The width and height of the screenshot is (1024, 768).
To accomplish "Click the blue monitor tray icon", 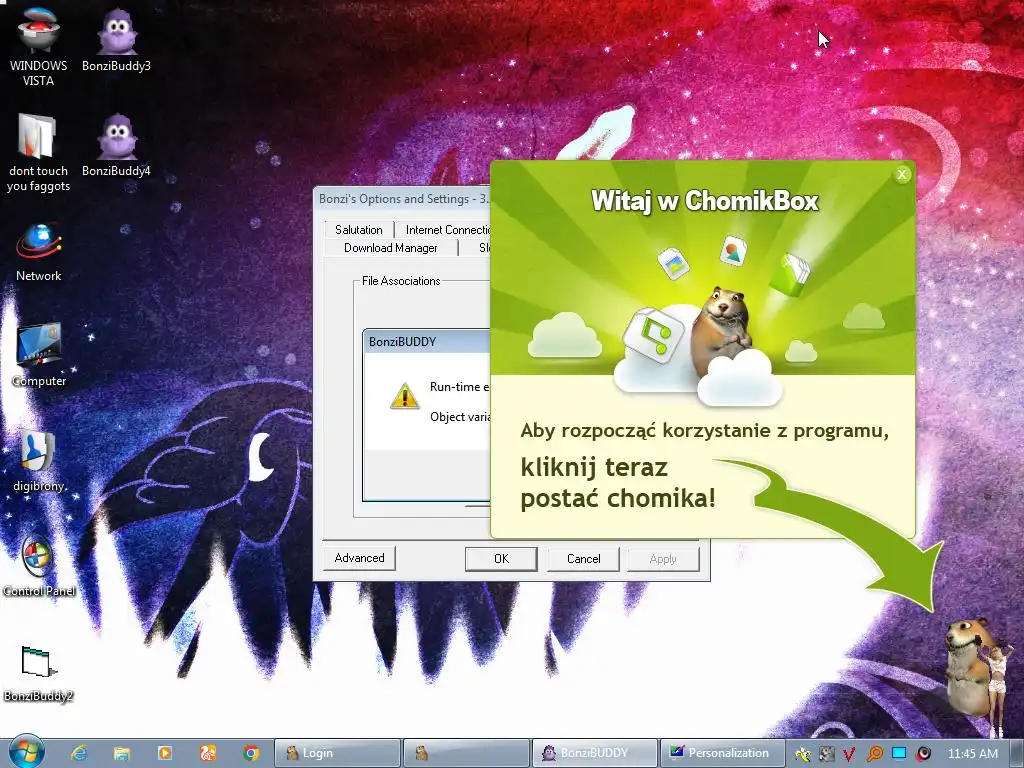I will tap(899, 753).
